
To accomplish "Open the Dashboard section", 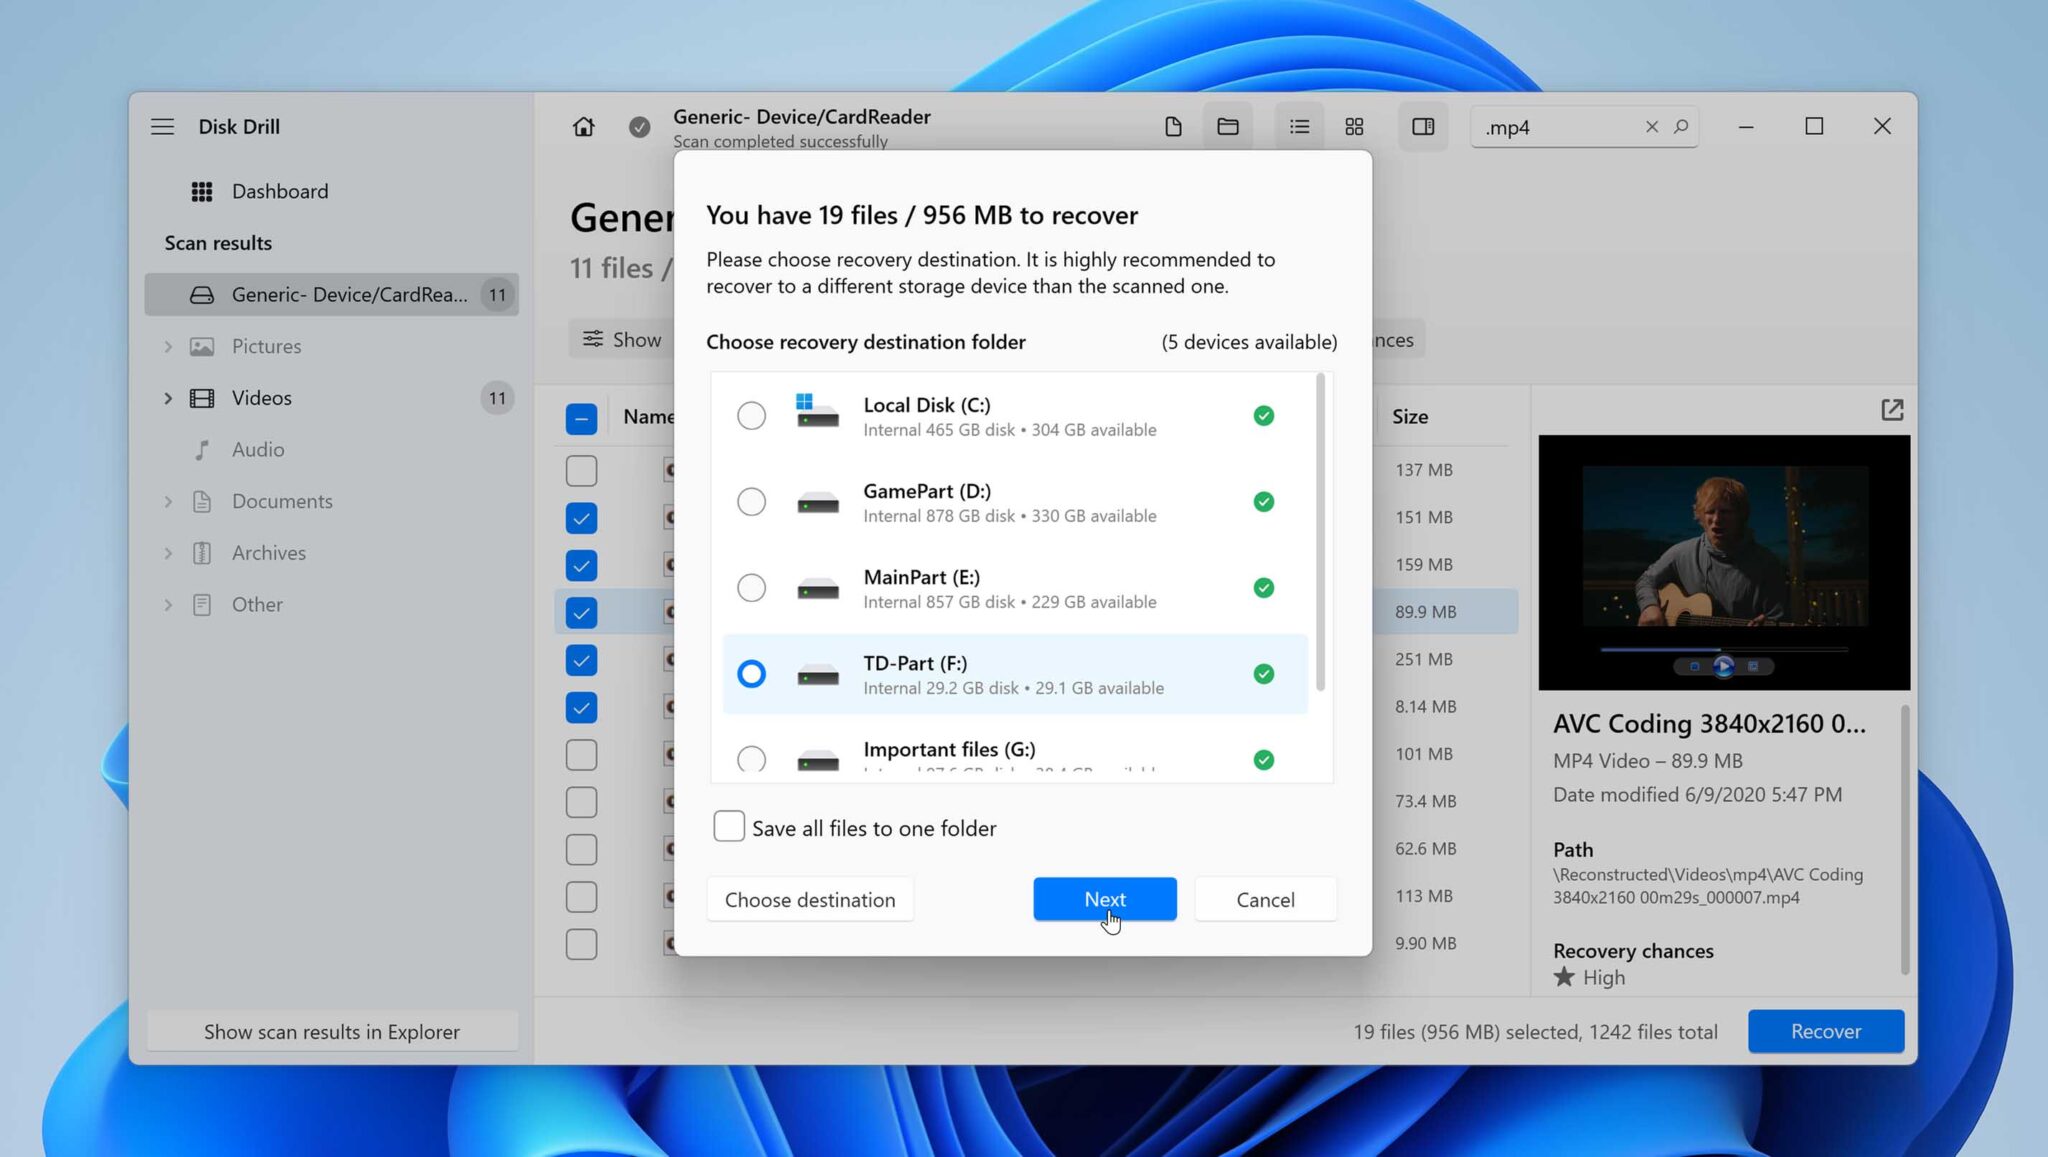I will tap(280, 191).
